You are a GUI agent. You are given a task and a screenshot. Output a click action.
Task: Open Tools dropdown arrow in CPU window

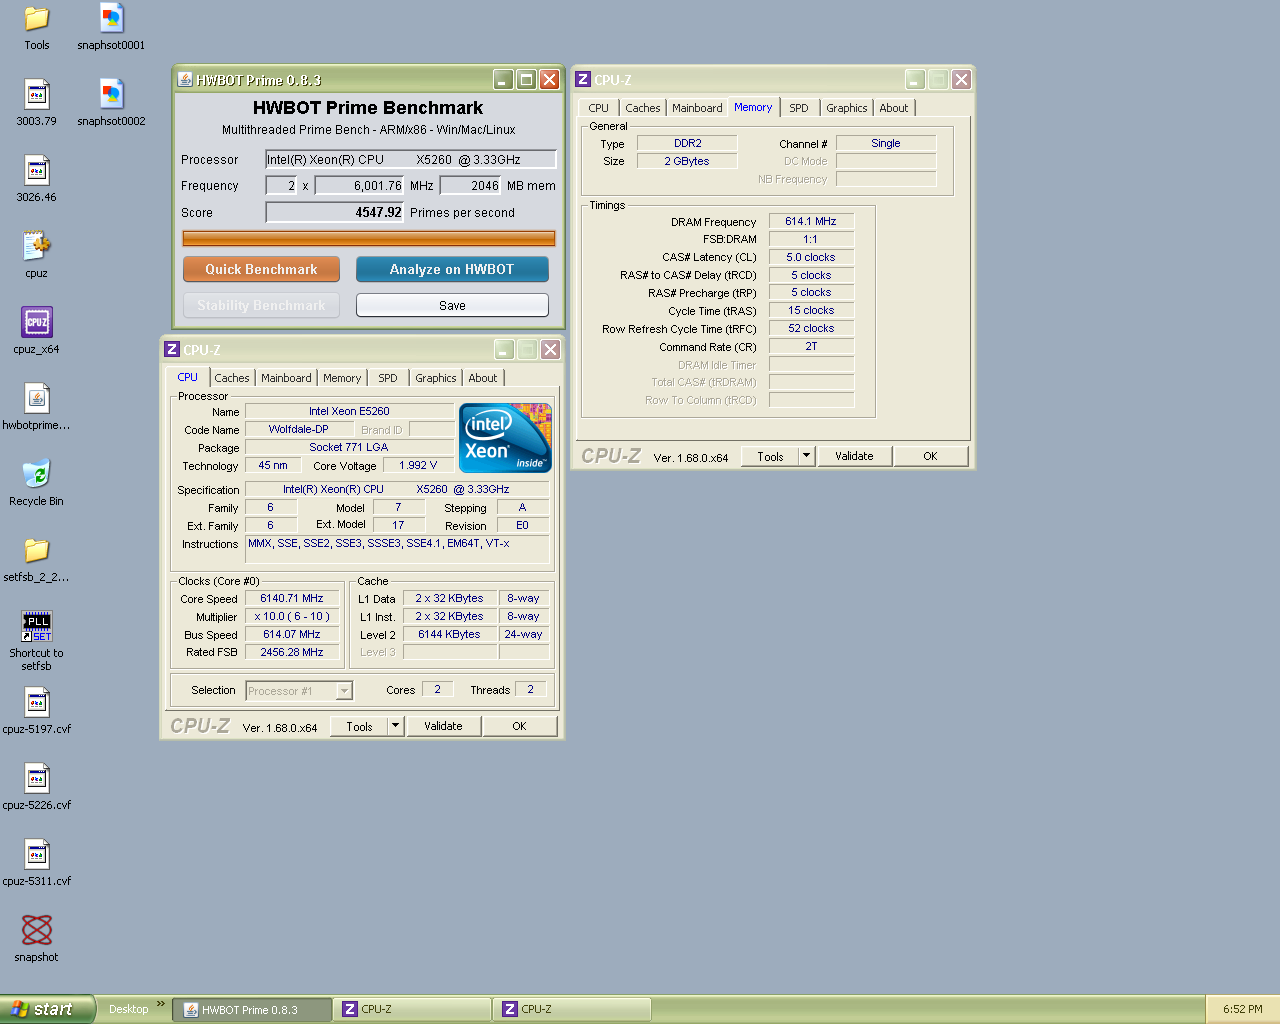pyautogui.click(x=396, y=726)
